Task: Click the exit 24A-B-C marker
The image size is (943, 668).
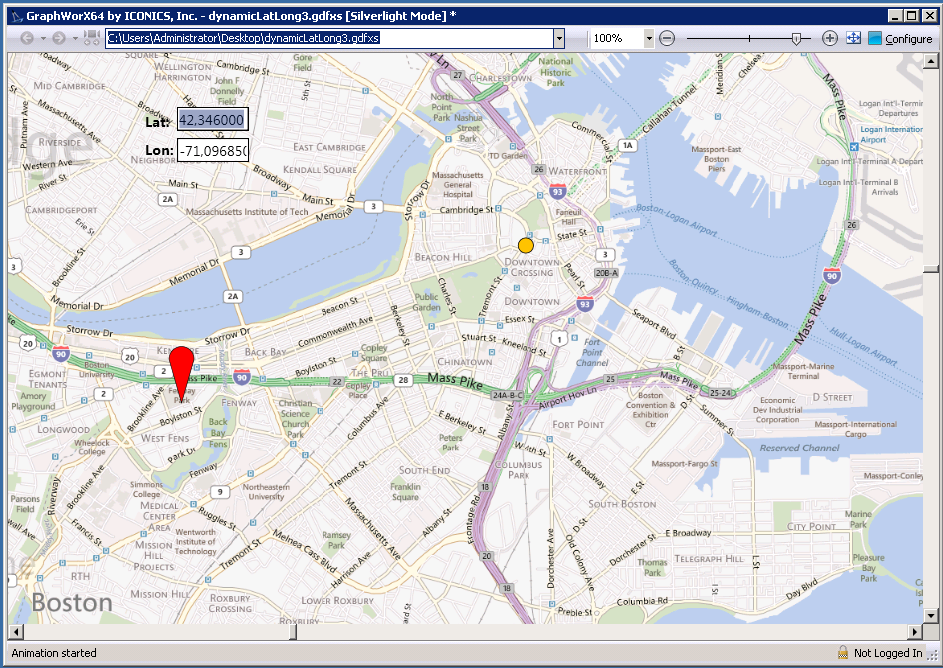Action: click(508, 396)
